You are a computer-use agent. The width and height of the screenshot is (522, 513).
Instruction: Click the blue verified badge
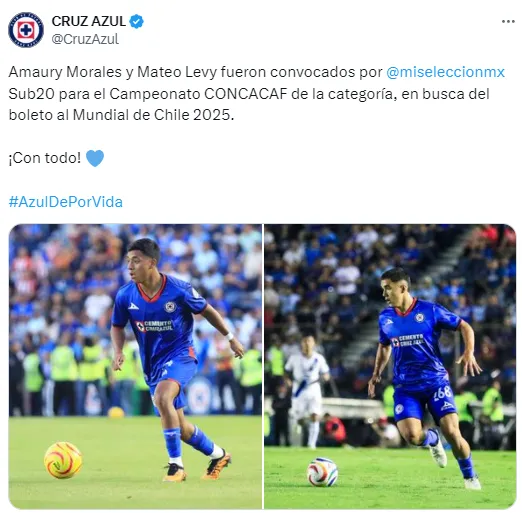136,22
